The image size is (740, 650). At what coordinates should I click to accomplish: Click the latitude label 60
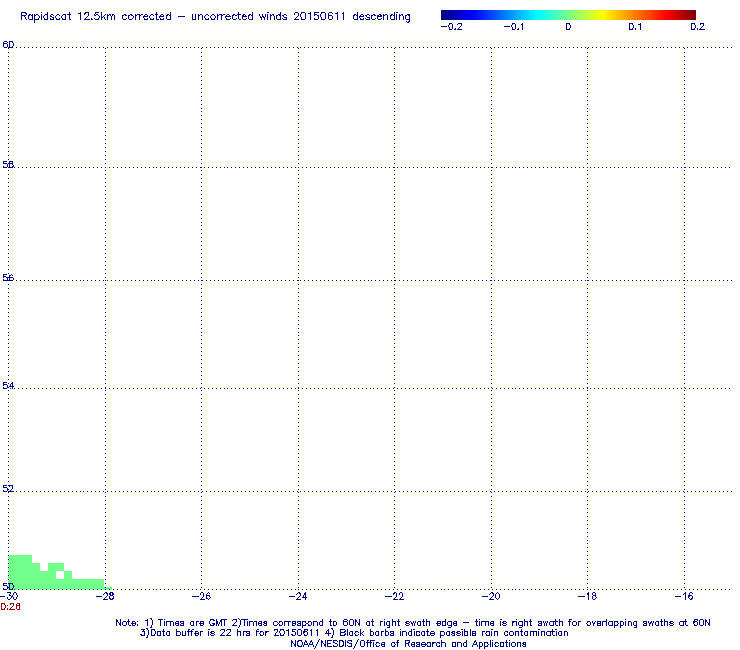coord(8,45)
